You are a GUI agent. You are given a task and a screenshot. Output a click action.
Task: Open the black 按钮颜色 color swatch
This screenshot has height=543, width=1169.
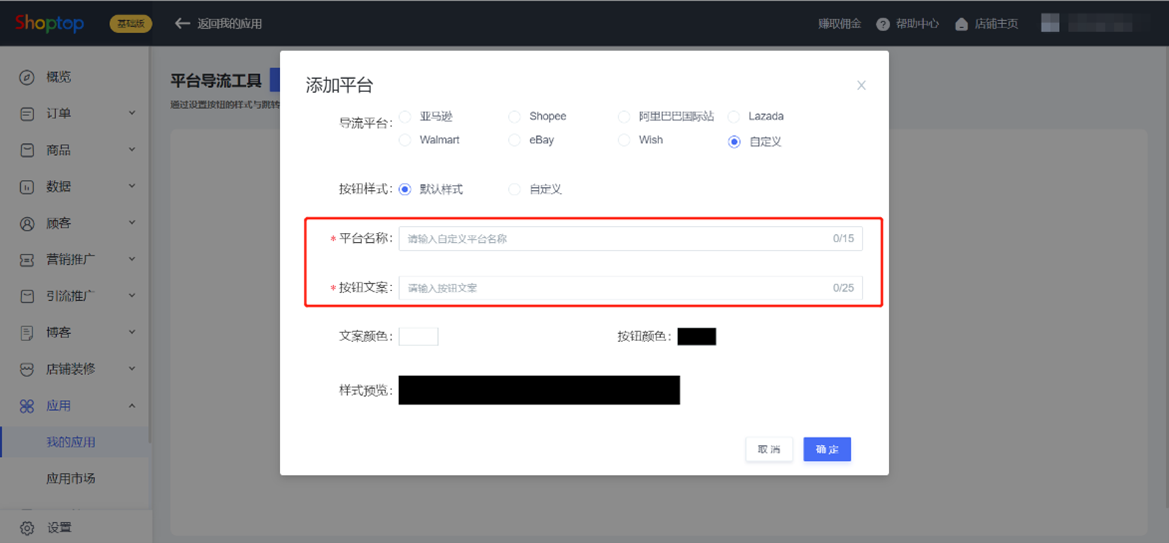pyautogui.click(x=696, y=336)
